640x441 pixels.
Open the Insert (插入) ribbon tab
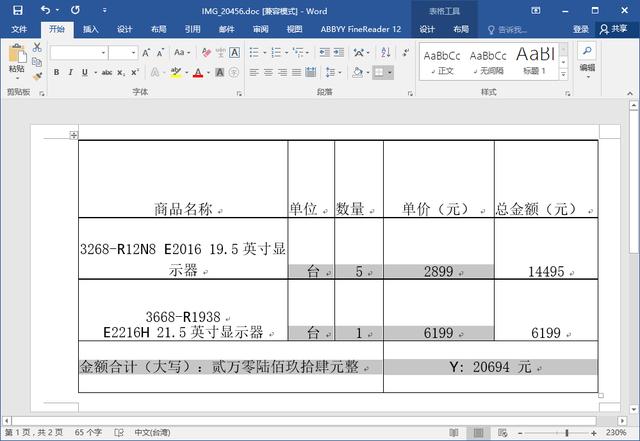tap(91, 30)
